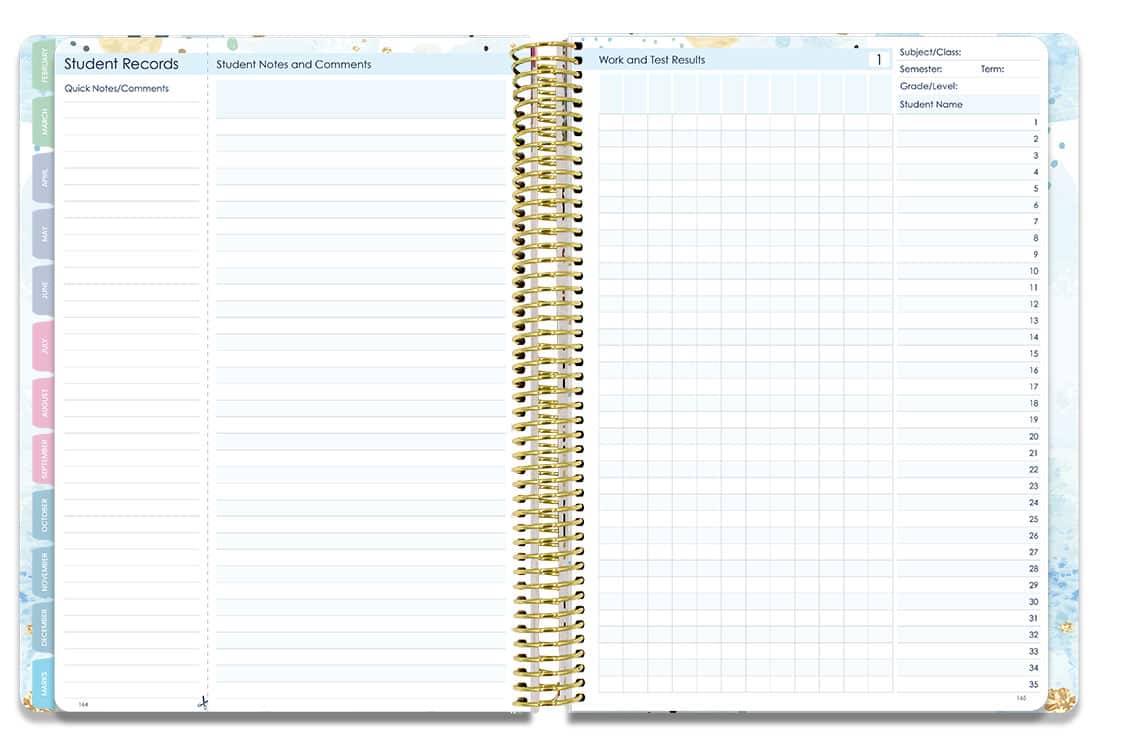The width and height of the screenshot is (1136, 750).
Task: Open the June tab
Action: [x=41, y=292]
